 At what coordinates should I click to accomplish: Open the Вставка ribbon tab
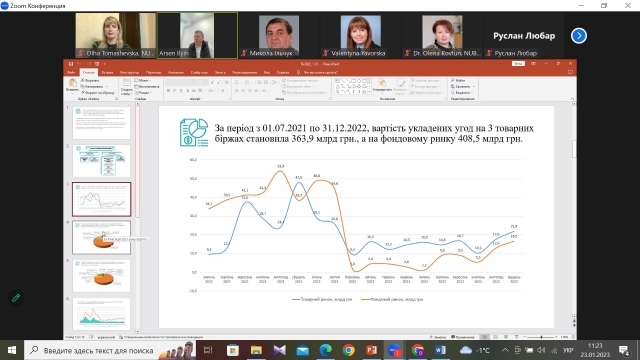107,72
